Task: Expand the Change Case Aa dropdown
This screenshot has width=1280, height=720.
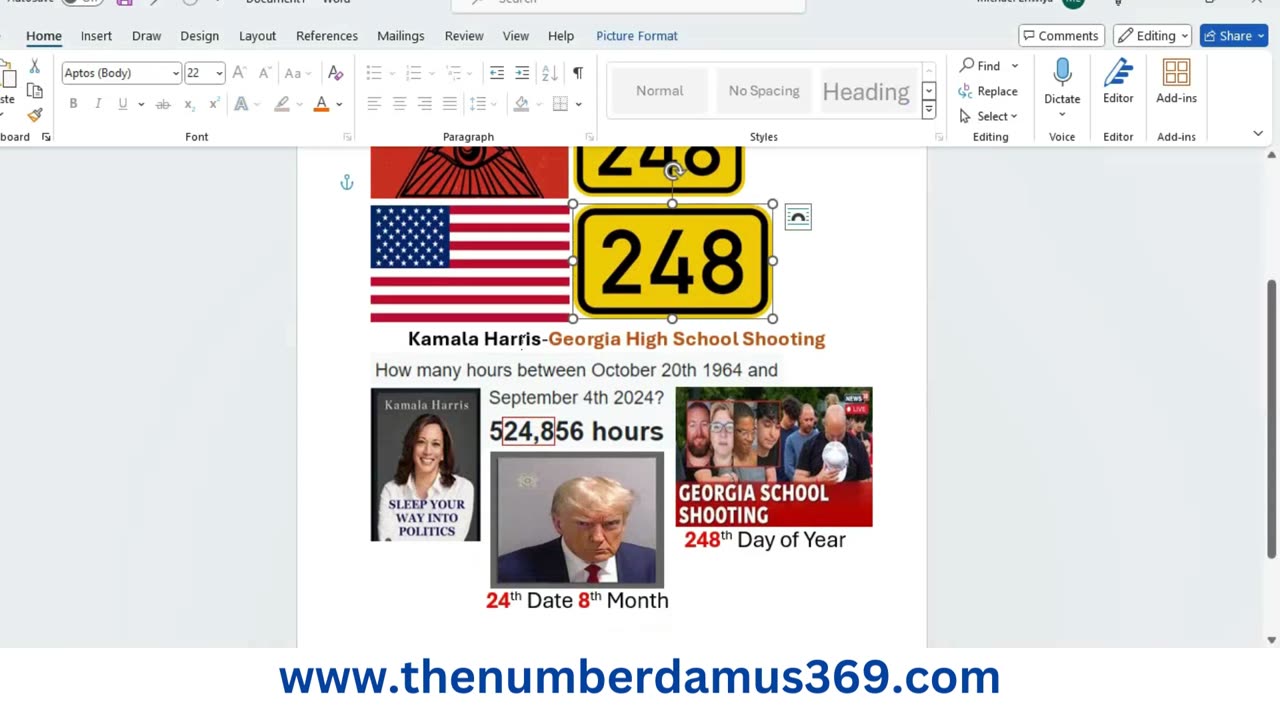Action: point(309,73)
